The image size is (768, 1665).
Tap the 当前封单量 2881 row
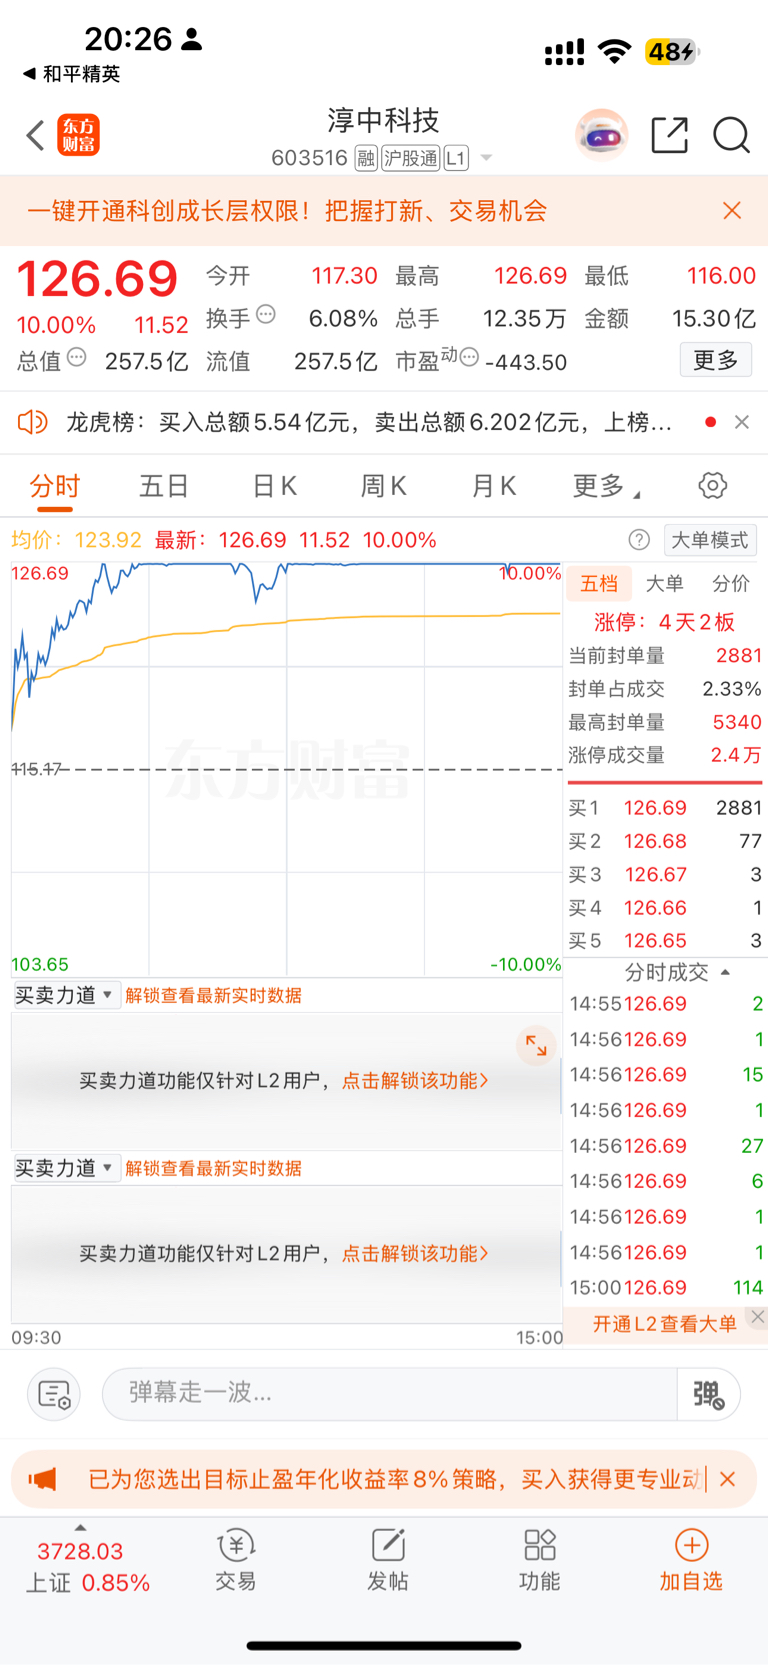click(x=665, y=656)
